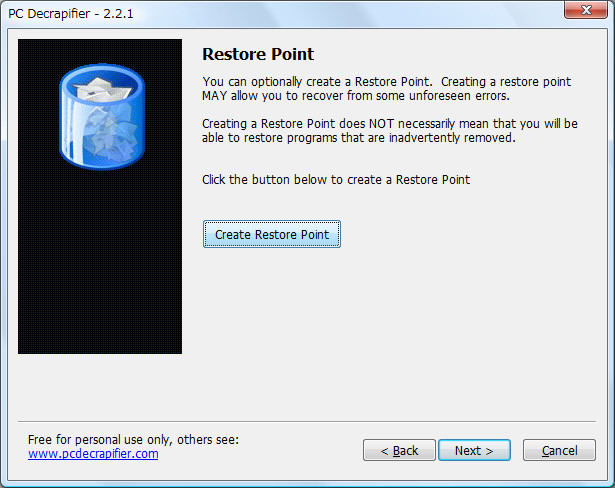Click the PC Decrapifier - 2.2.1 title
Image resolution: width=615 pixels, height=488 pixels.
[71, 14]
